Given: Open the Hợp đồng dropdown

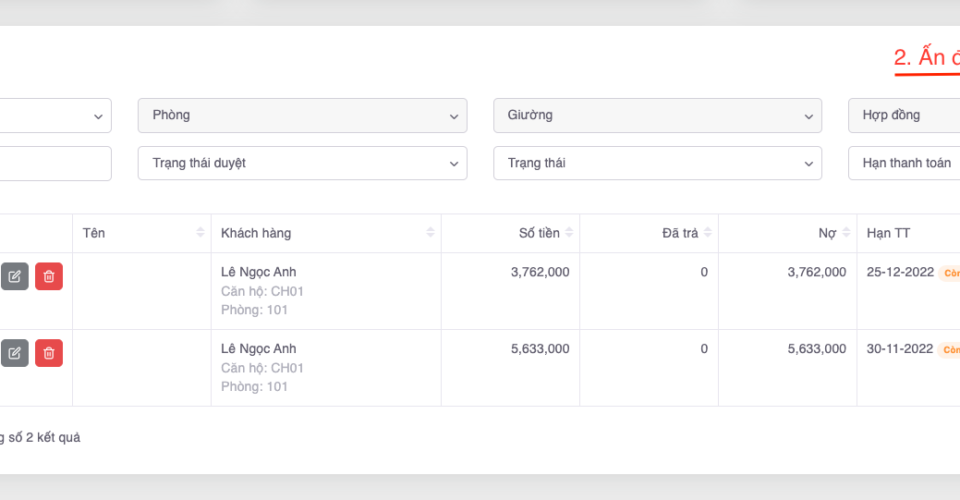Looking at the screenshot, I should pyautogui.click(x=904, y=115).
